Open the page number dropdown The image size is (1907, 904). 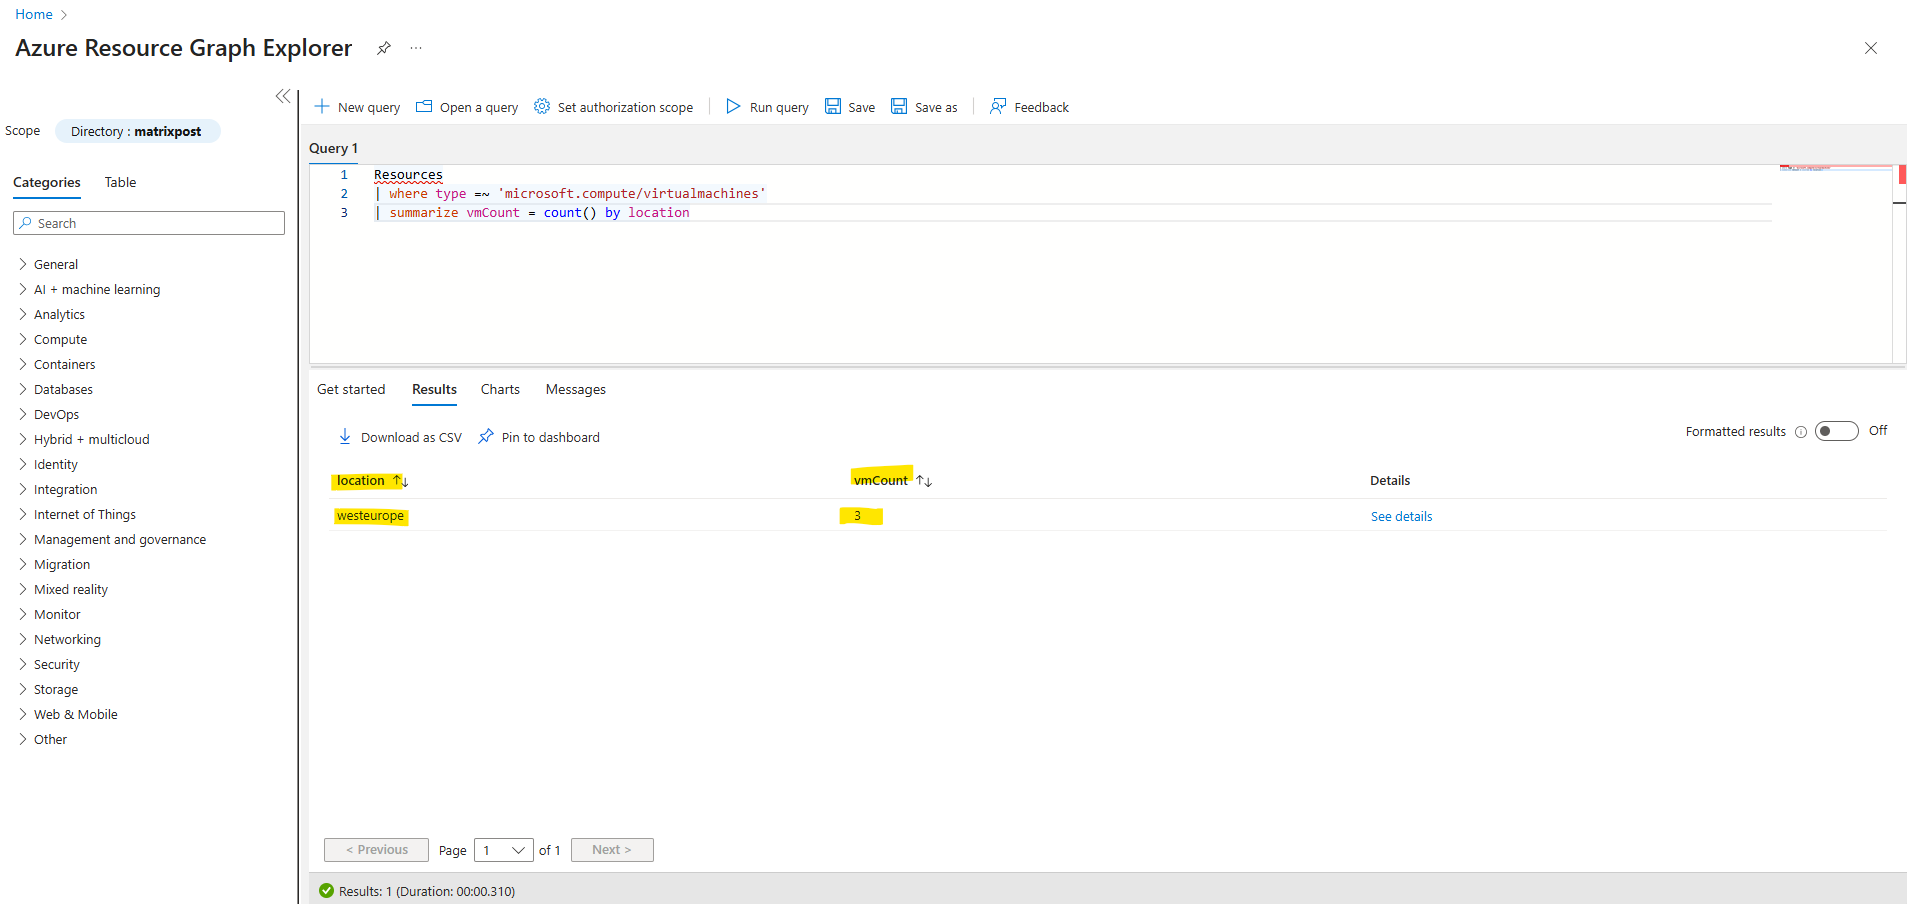[x=504, y=850]
